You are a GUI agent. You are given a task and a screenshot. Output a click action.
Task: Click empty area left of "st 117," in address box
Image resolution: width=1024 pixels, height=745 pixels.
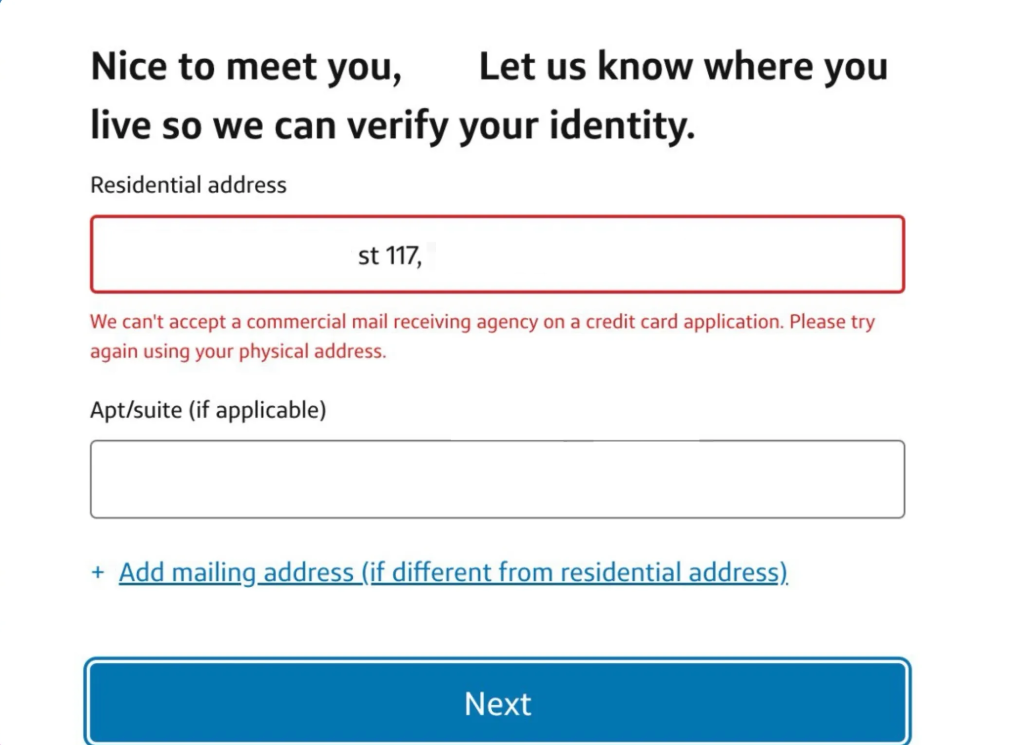[x=220, y=256]
